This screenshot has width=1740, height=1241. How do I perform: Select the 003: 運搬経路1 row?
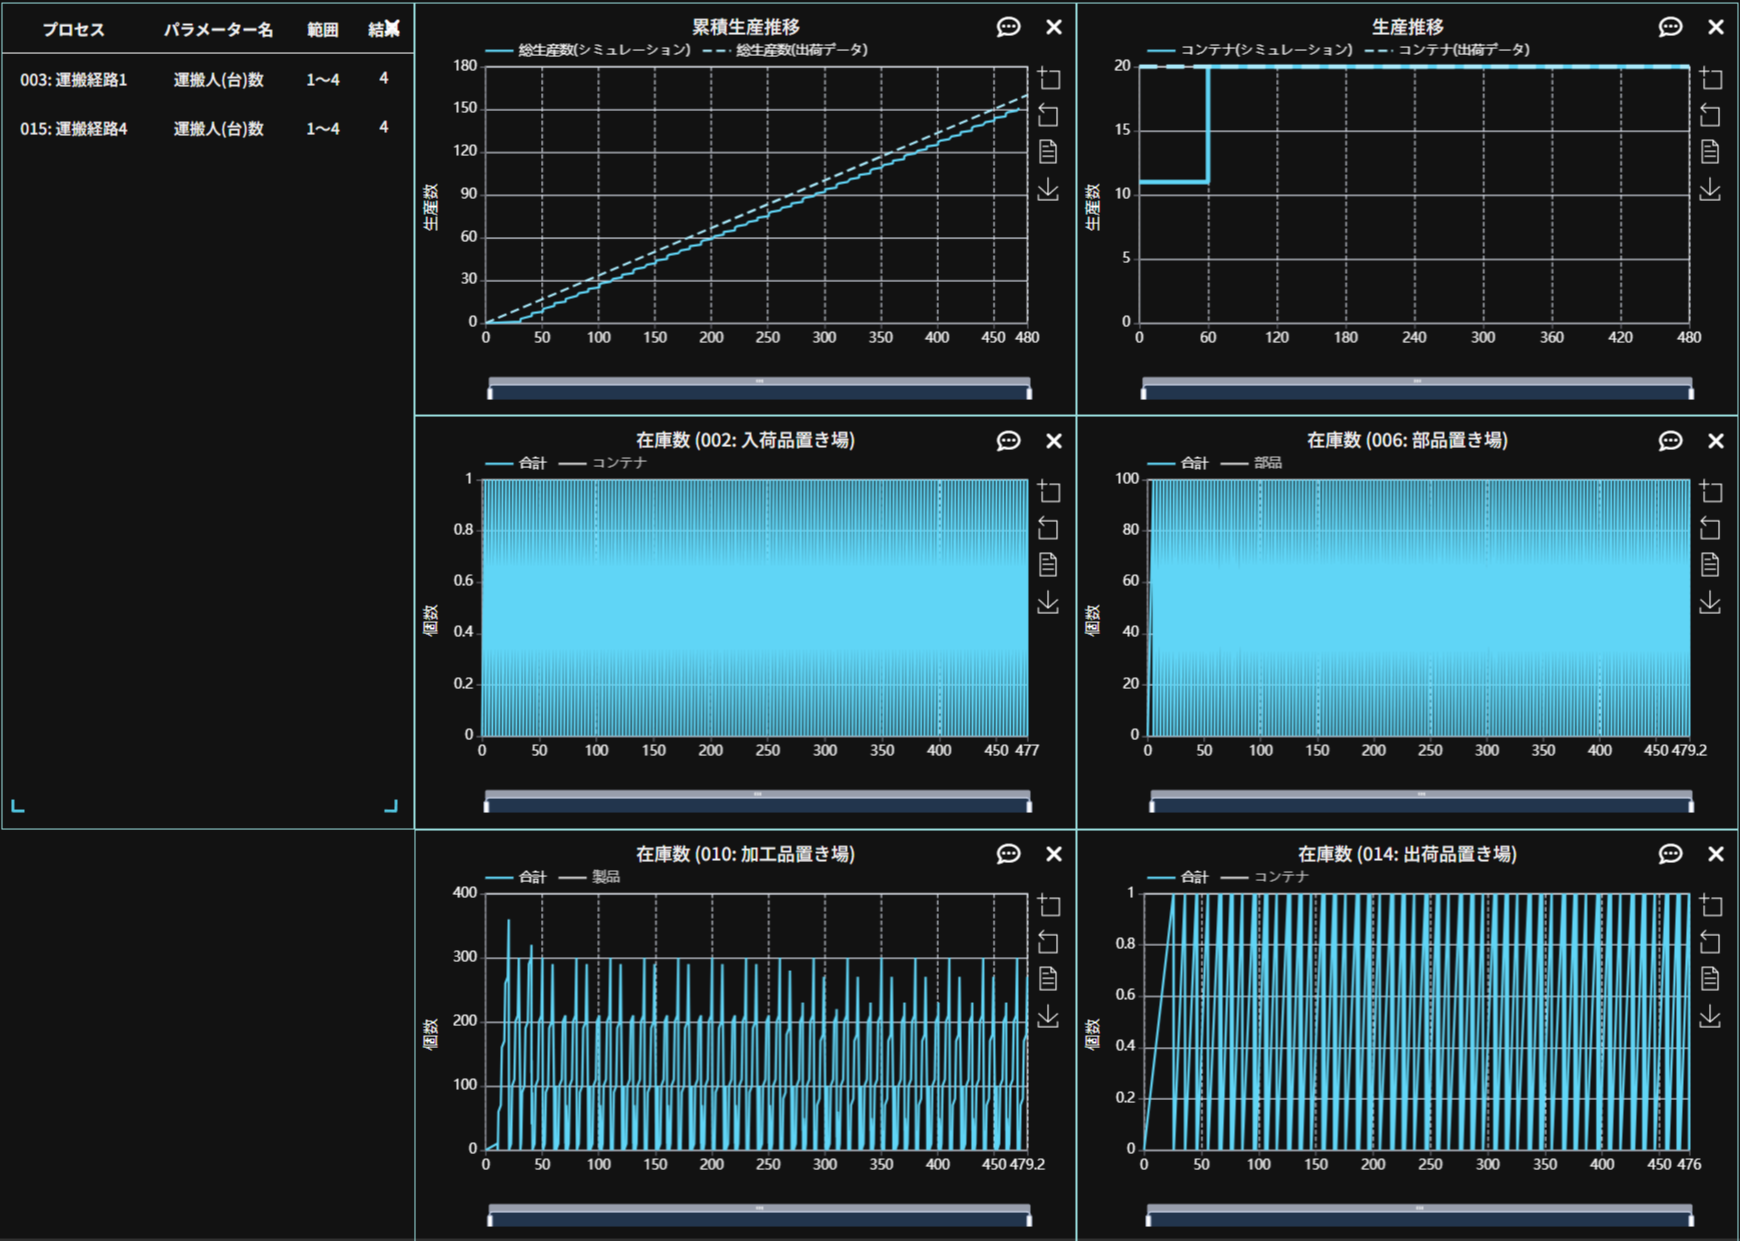point(73,80)
